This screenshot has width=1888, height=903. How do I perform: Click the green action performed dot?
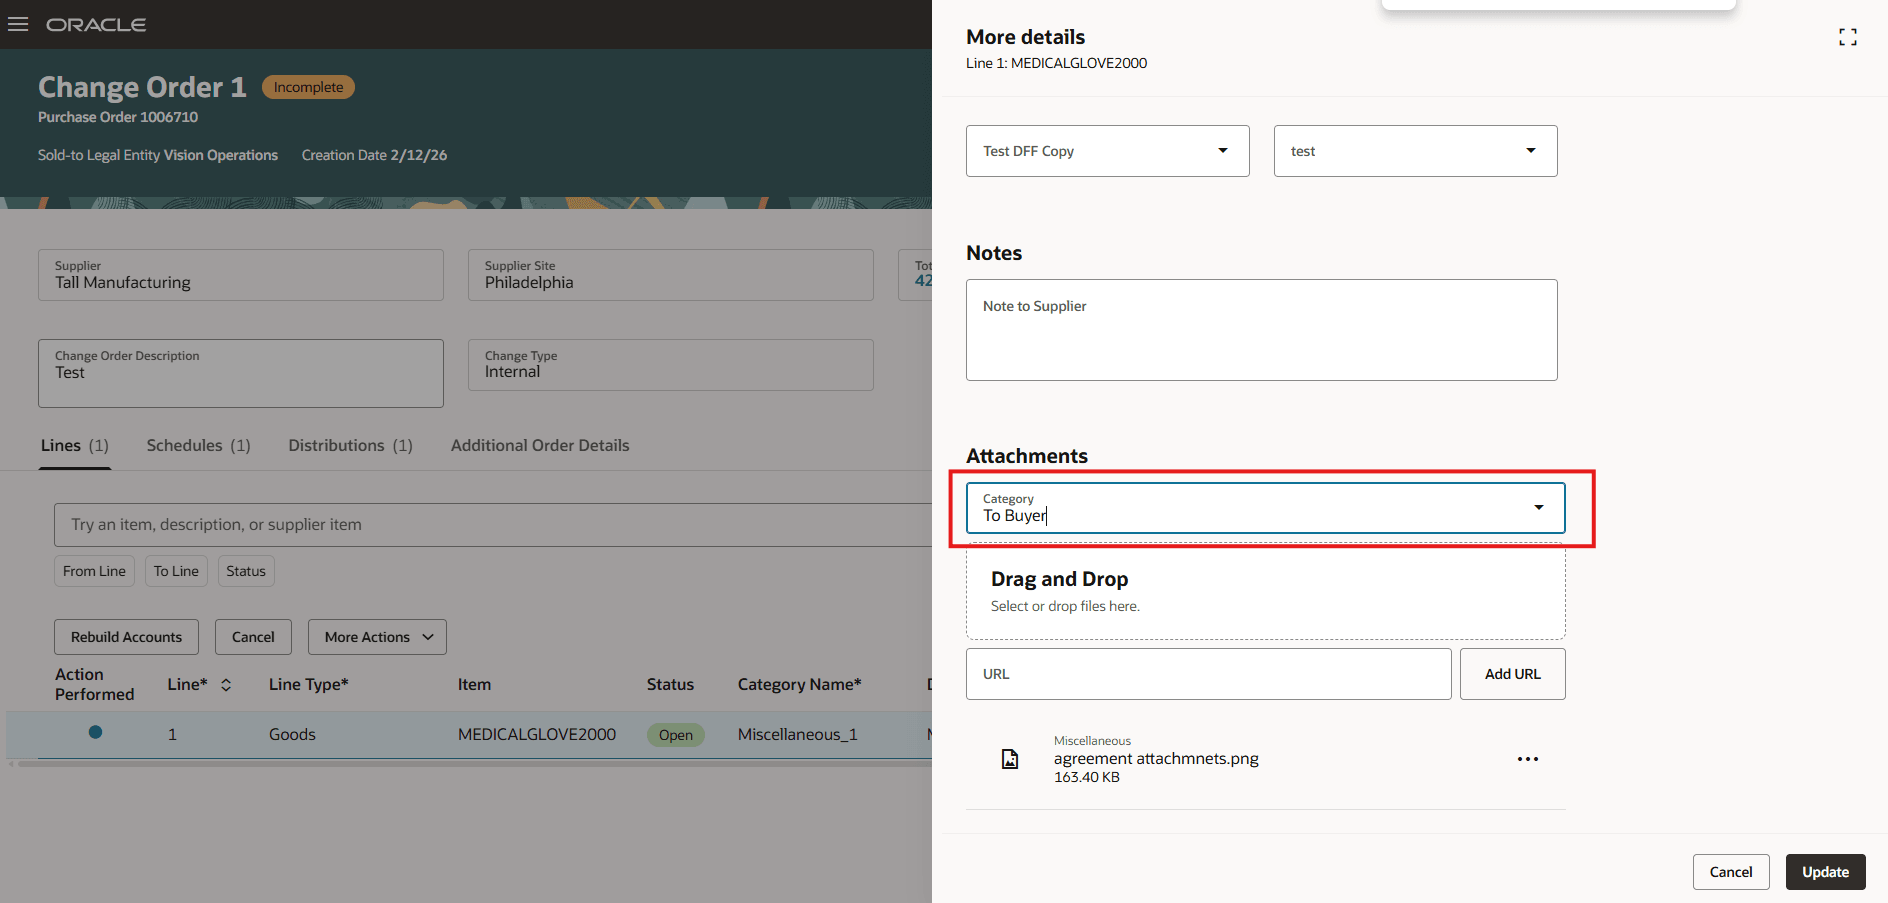coord(95,732)
